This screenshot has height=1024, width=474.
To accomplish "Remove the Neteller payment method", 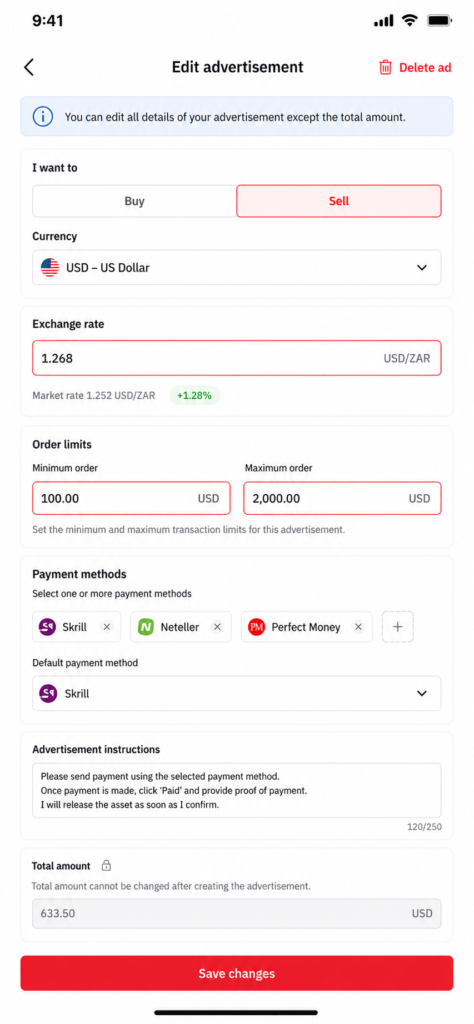I will coord(218,627).
